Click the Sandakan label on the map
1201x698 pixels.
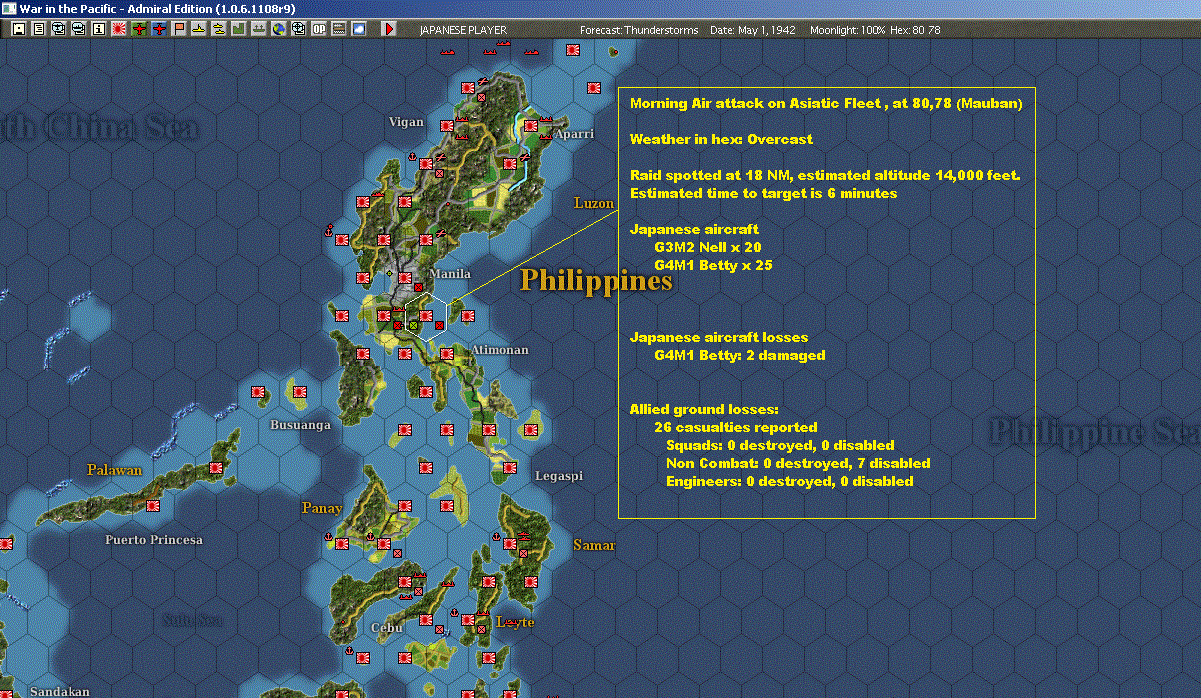(x=59, y=691)
